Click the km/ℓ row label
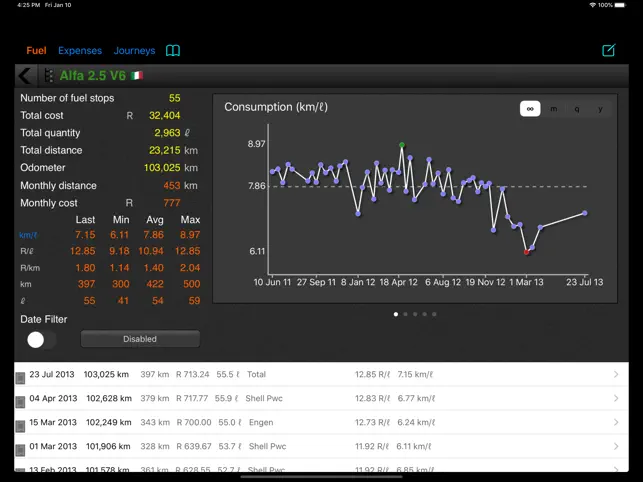The image size is (643, 482). click(x=28, y=235)
